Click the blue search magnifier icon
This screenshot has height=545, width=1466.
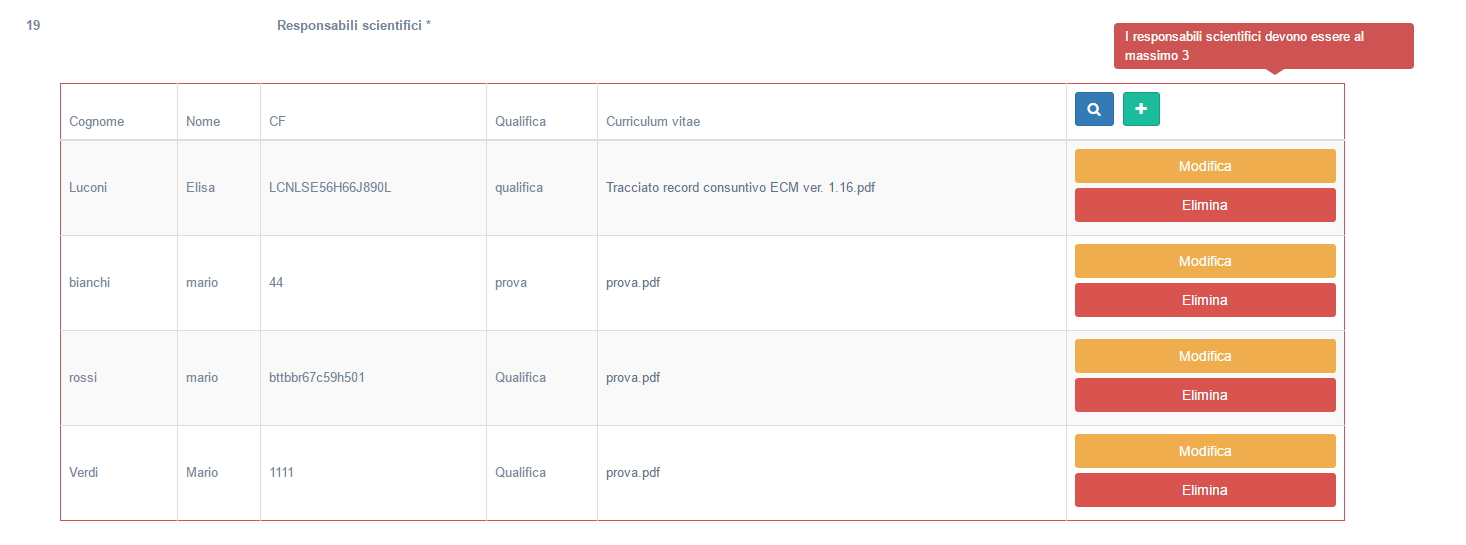(x=1094, y=109)
